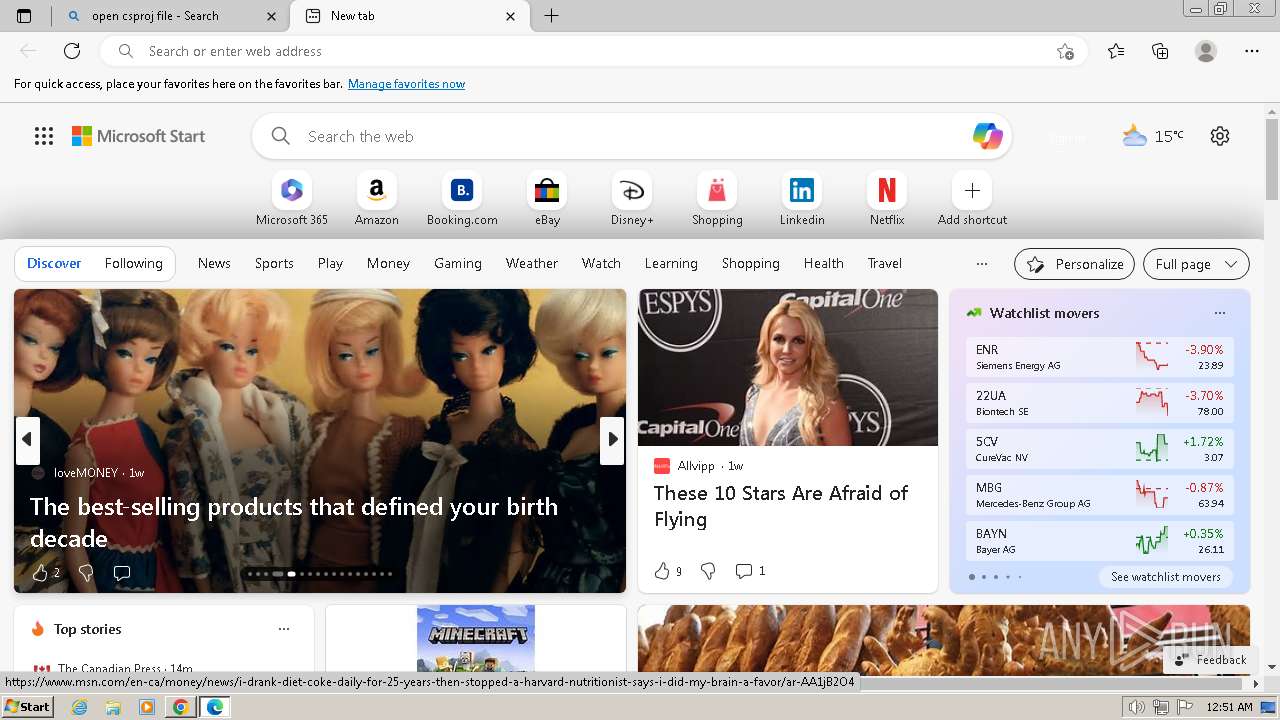
Task: Open the MBG Mercedes-Benz Group stock row
Action: click(x=1099, y=495)
